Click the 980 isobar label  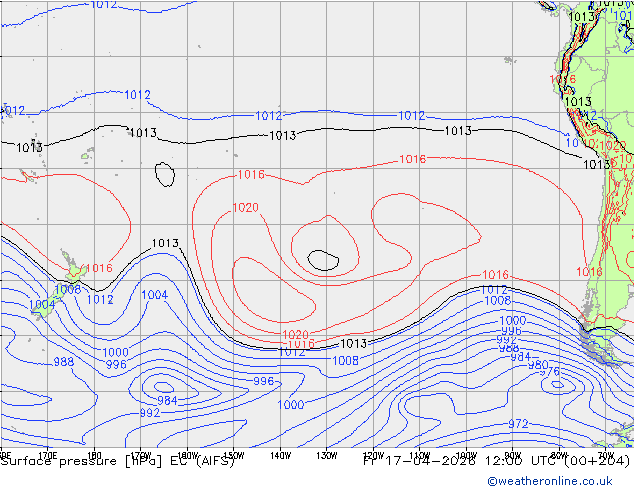point(538,365)
